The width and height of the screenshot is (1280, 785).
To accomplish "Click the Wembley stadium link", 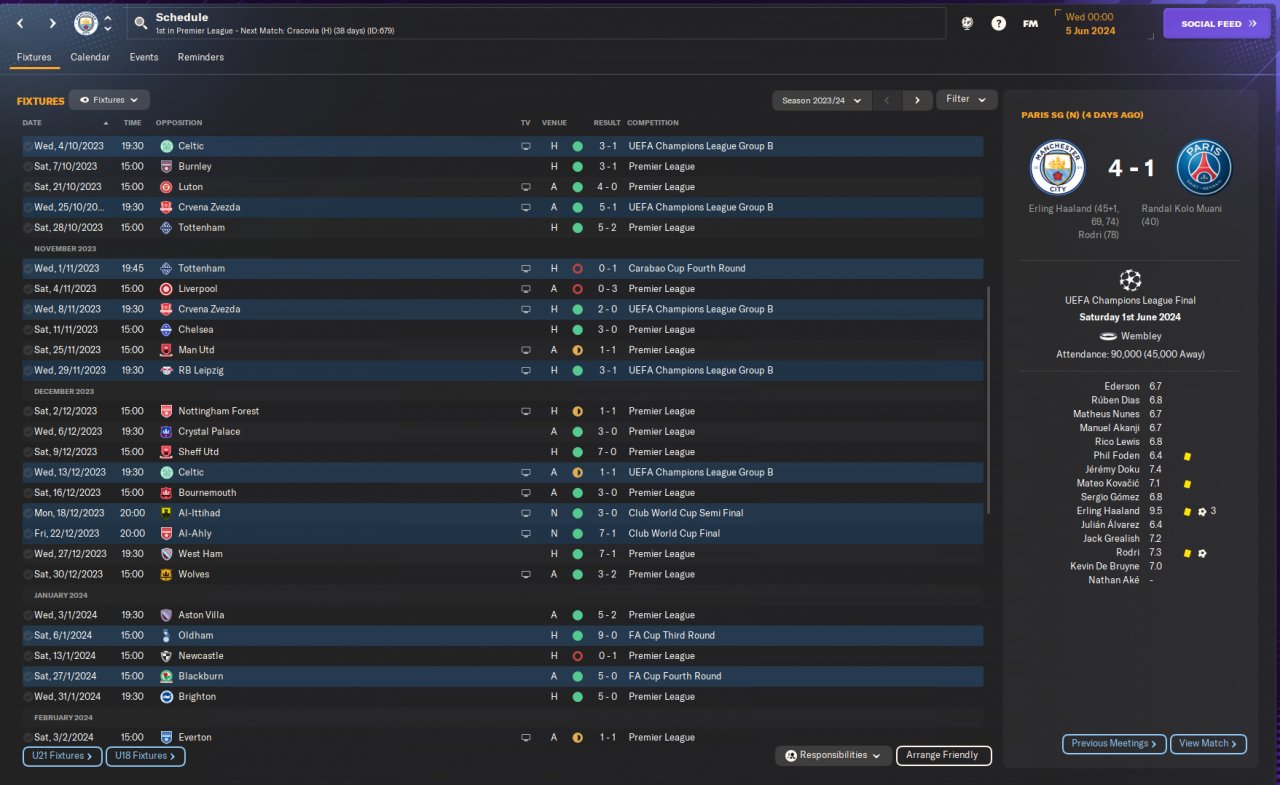I will pos(1141,337).
